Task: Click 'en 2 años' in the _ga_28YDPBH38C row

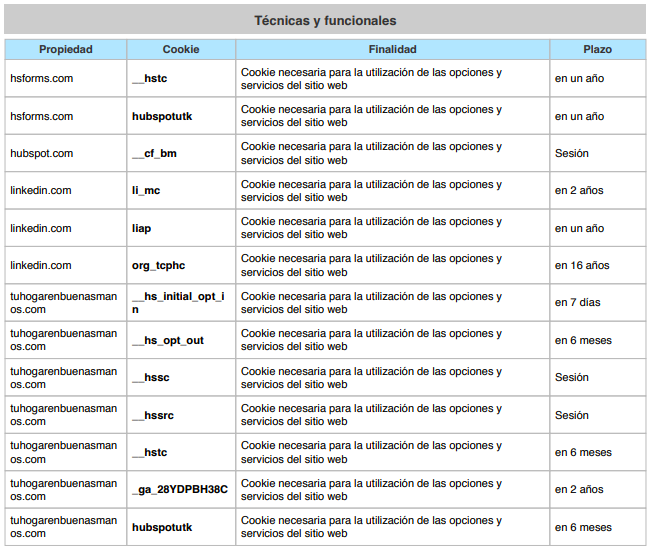Action: point(579,489)
